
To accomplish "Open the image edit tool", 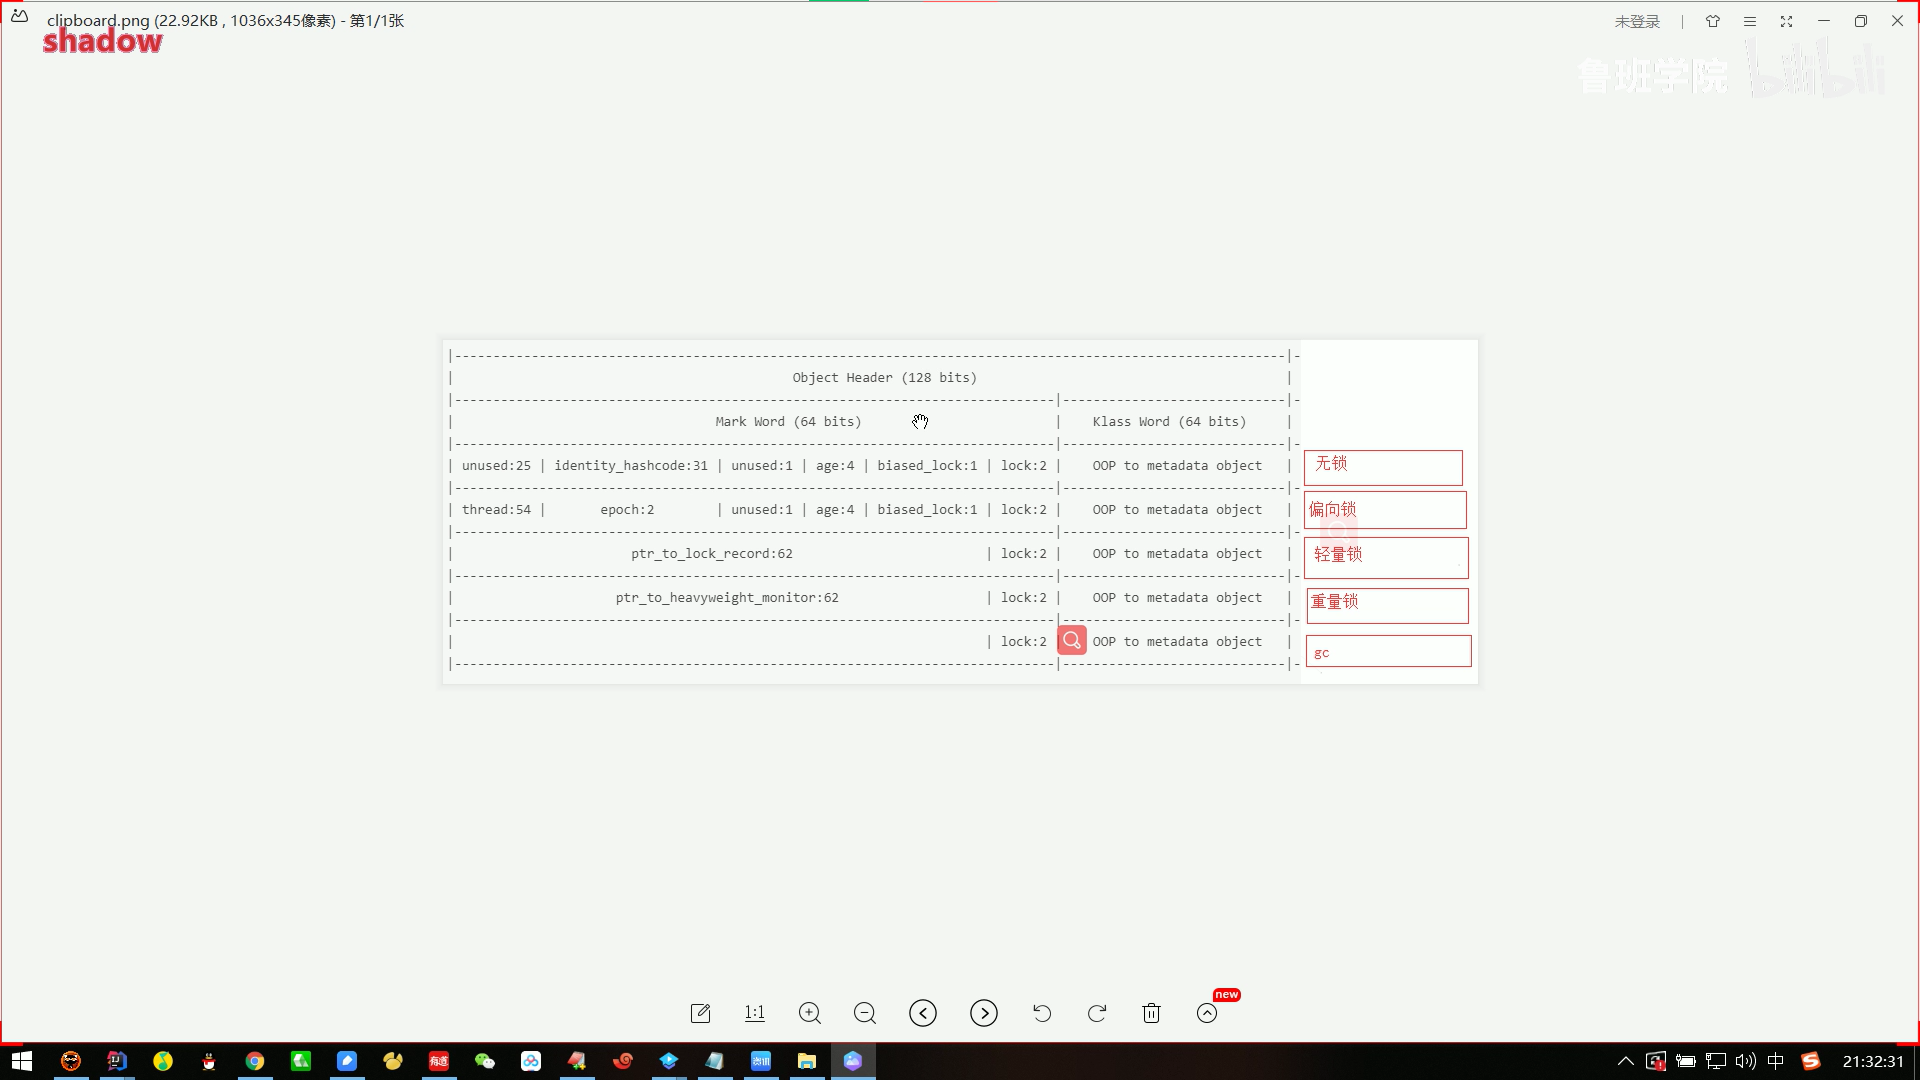I will [x=700, y=1013].
